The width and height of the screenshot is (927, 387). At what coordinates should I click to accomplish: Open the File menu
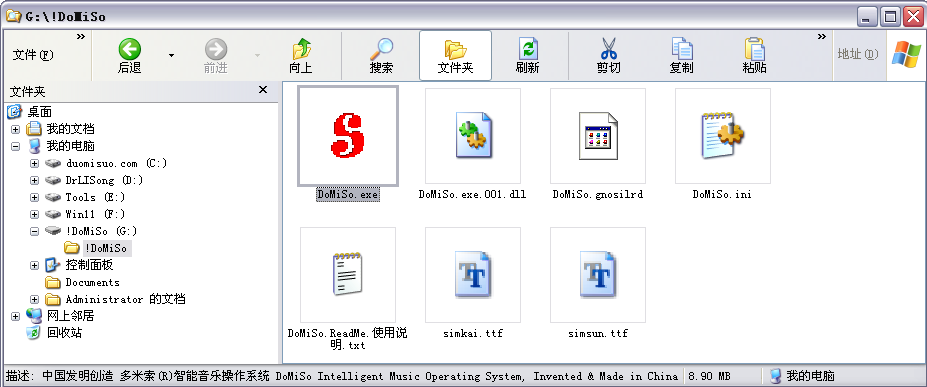(x=33, y=55)
